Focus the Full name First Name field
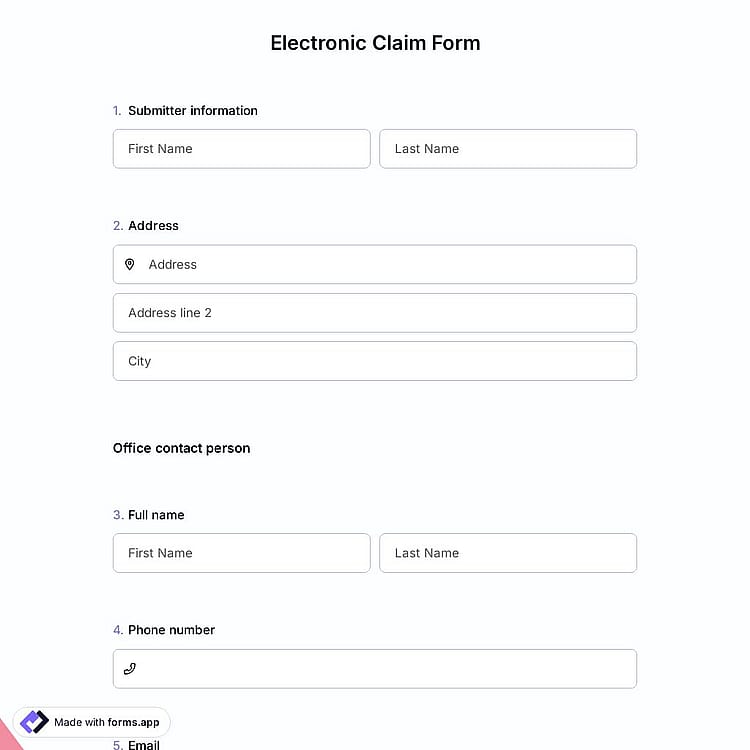The width and height of the screenshot is (750, 750). point(242,553)
